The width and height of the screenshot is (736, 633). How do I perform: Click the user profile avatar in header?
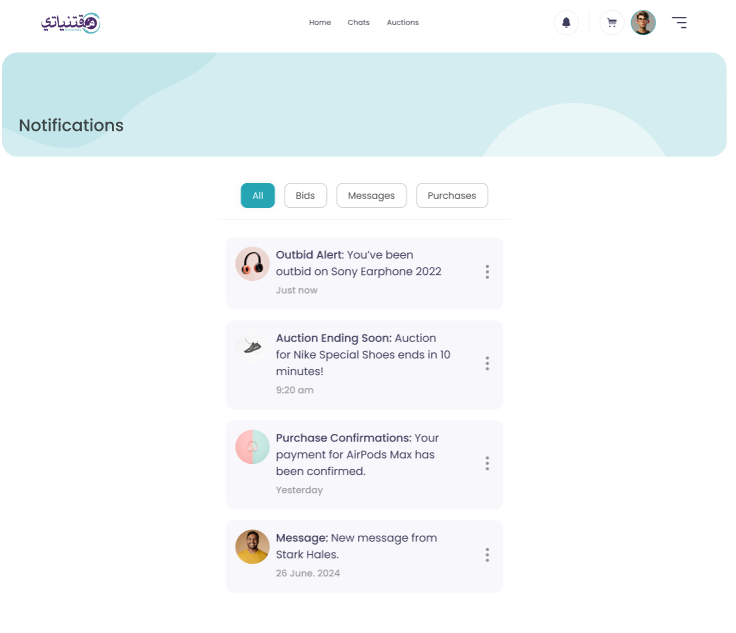(643, 23)
